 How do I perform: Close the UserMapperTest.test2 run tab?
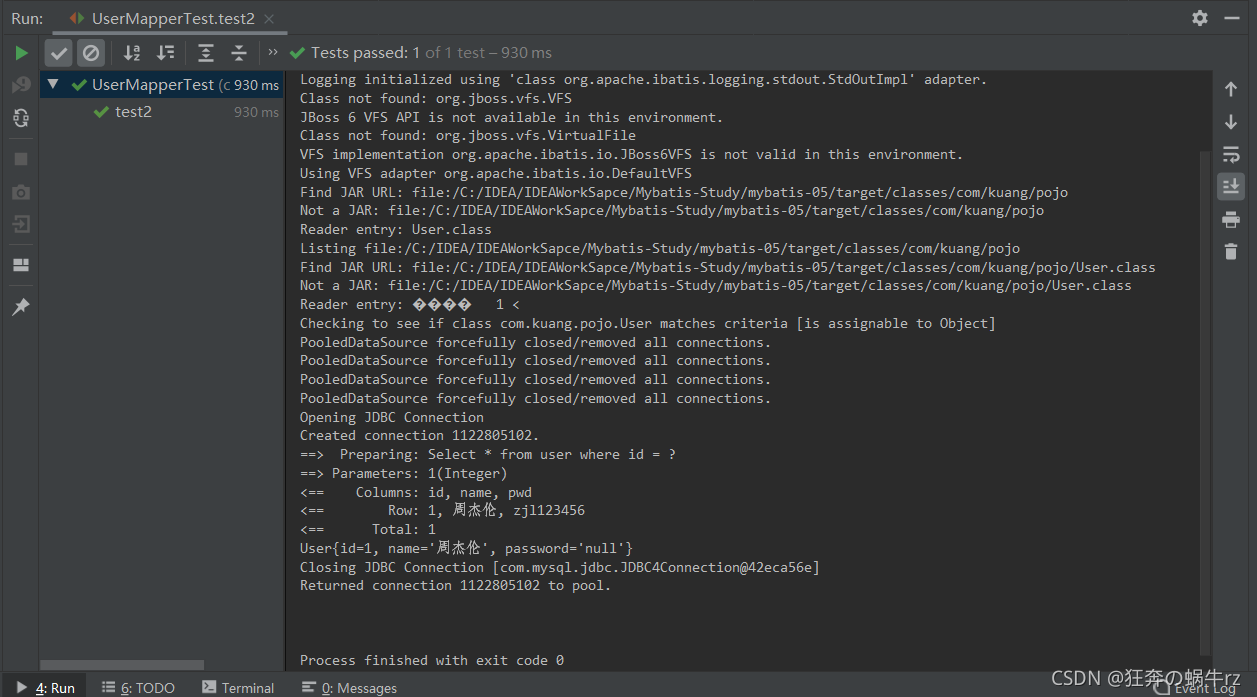[x=270, y=19]
